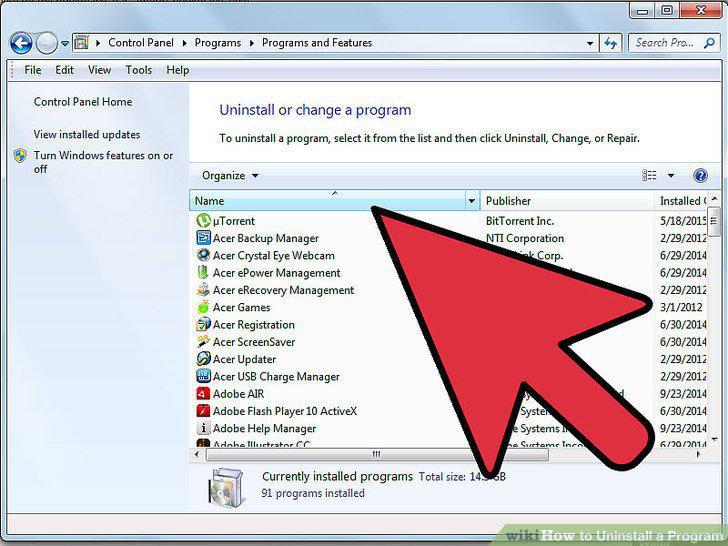Open Turn Windows features on or off

click(103, 162)
